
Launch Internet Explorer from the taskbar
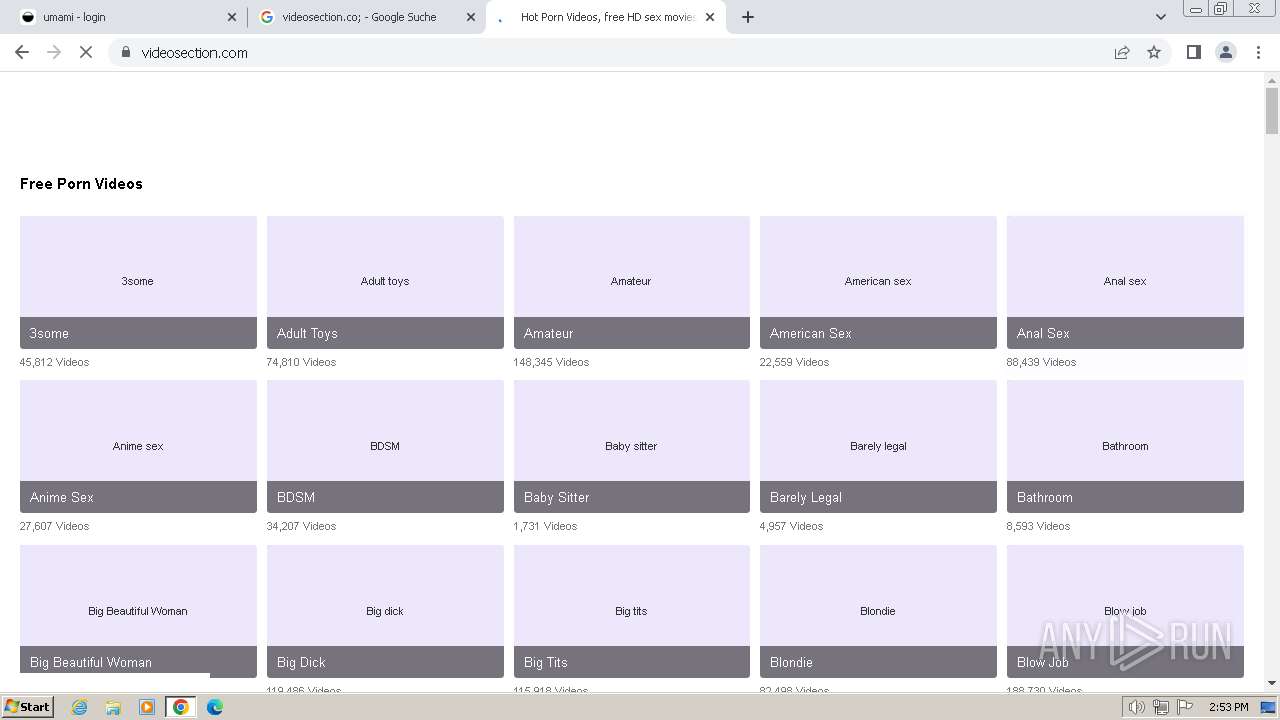80,707
